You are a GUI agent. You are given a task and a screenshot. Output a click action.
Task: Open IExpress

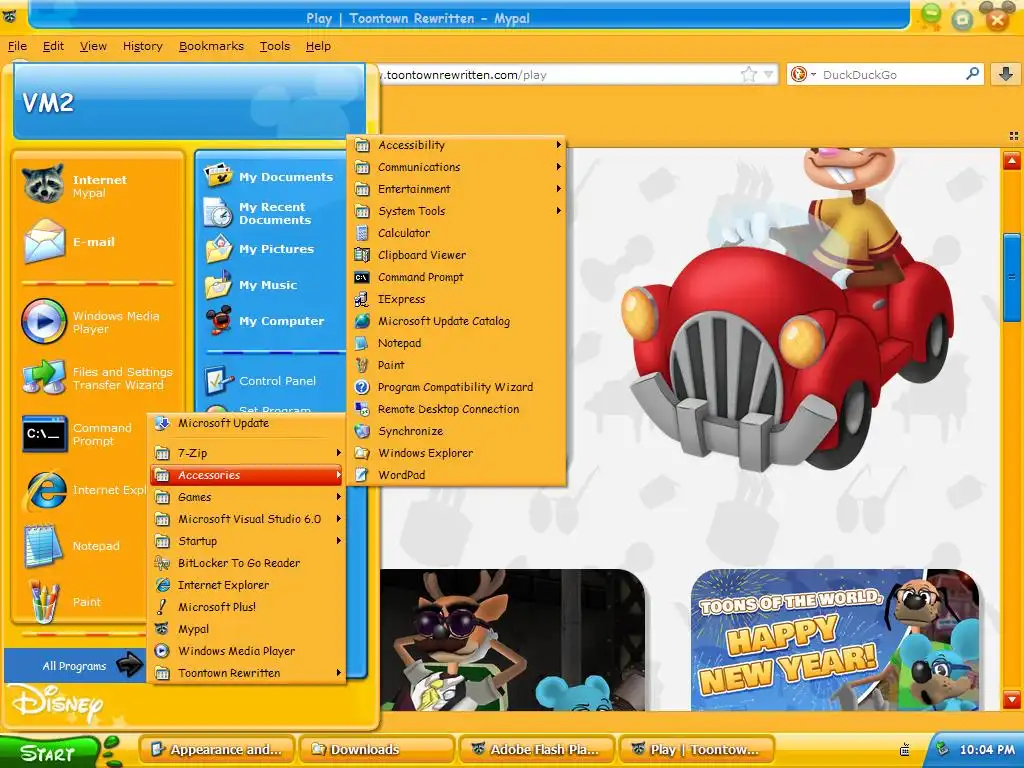(457, 299)
